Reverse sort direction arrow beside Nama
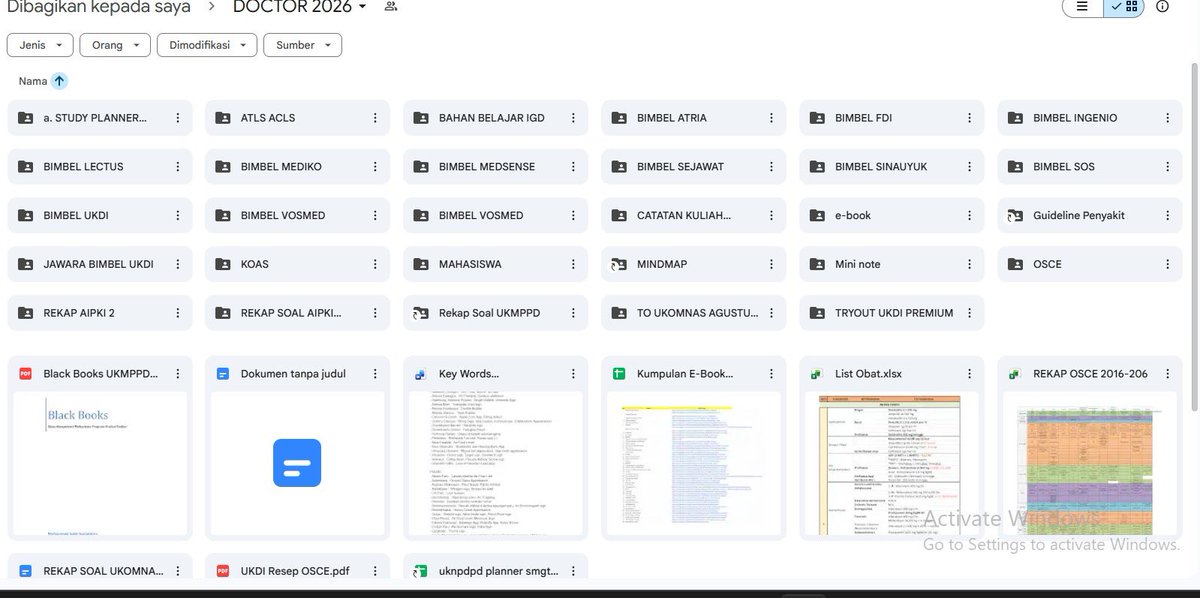Image resolution: width=1200 pixels, height=598 pixels. click(x=59, y=81)
